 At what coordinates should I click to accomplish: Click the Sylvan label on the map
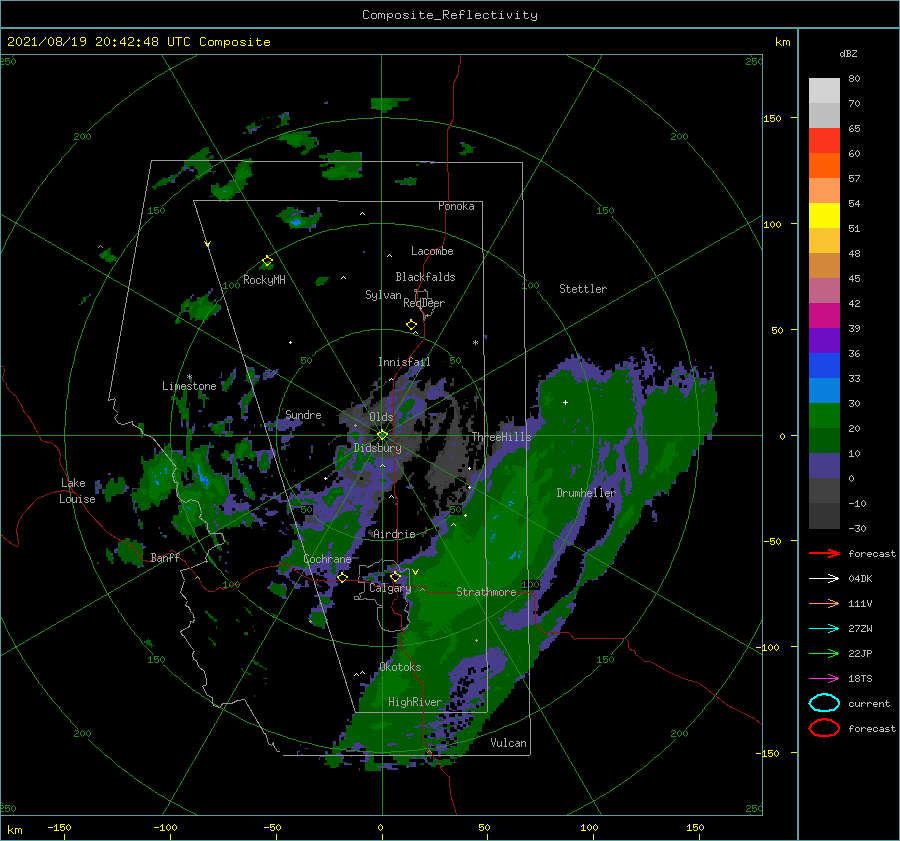[383, 295]
